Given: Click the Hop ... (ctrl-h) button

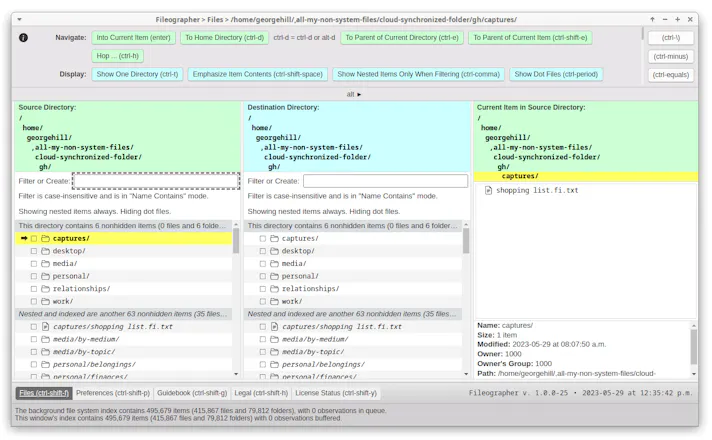Looking at the screenshot, I should (x=118, y=56).
